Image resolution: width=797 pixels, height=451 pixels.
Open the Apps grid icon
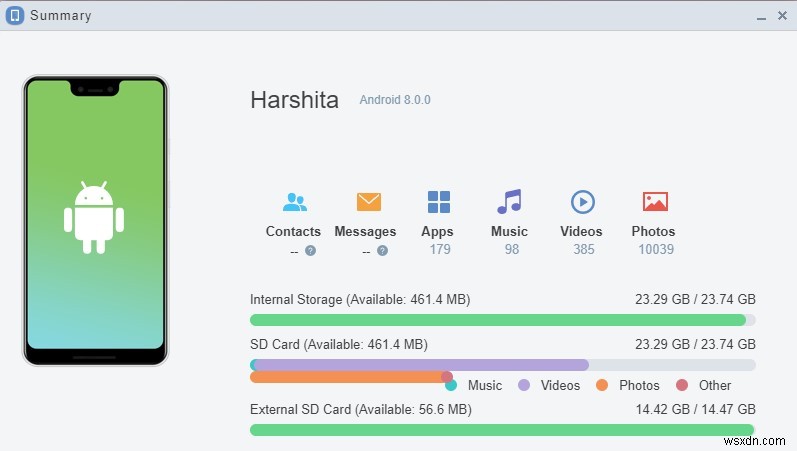(x=438, y=202)
